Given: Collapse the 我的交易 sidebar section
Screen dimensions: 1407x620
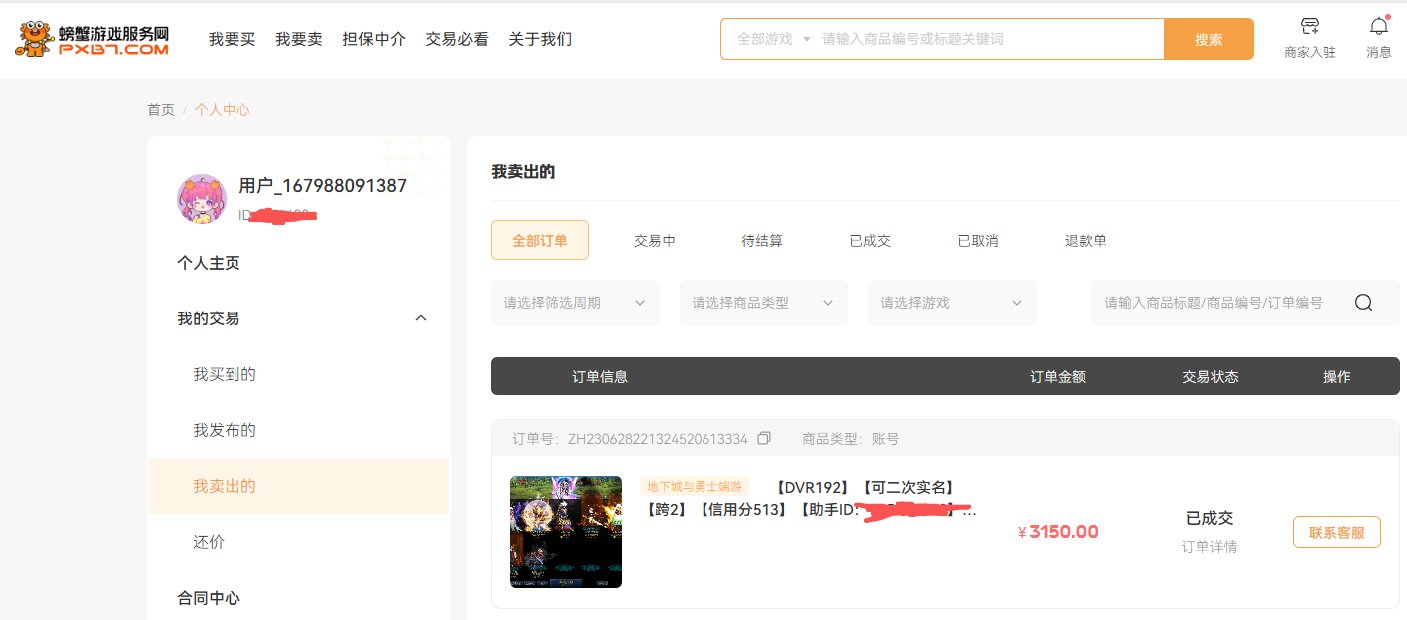Looking at the screenshot, I should tap(420, 318).
